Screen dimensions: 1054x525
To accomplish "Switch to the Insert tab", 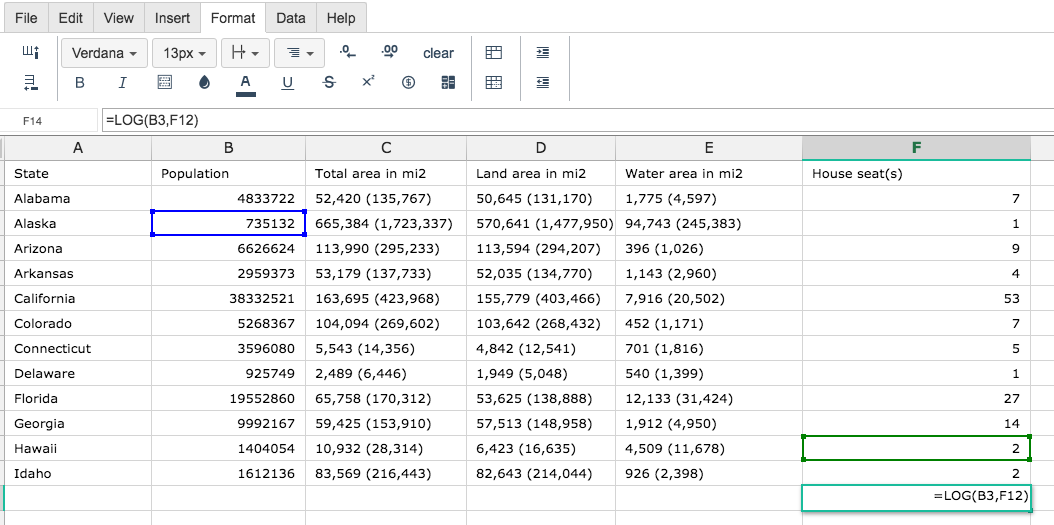I will point(172,18).
